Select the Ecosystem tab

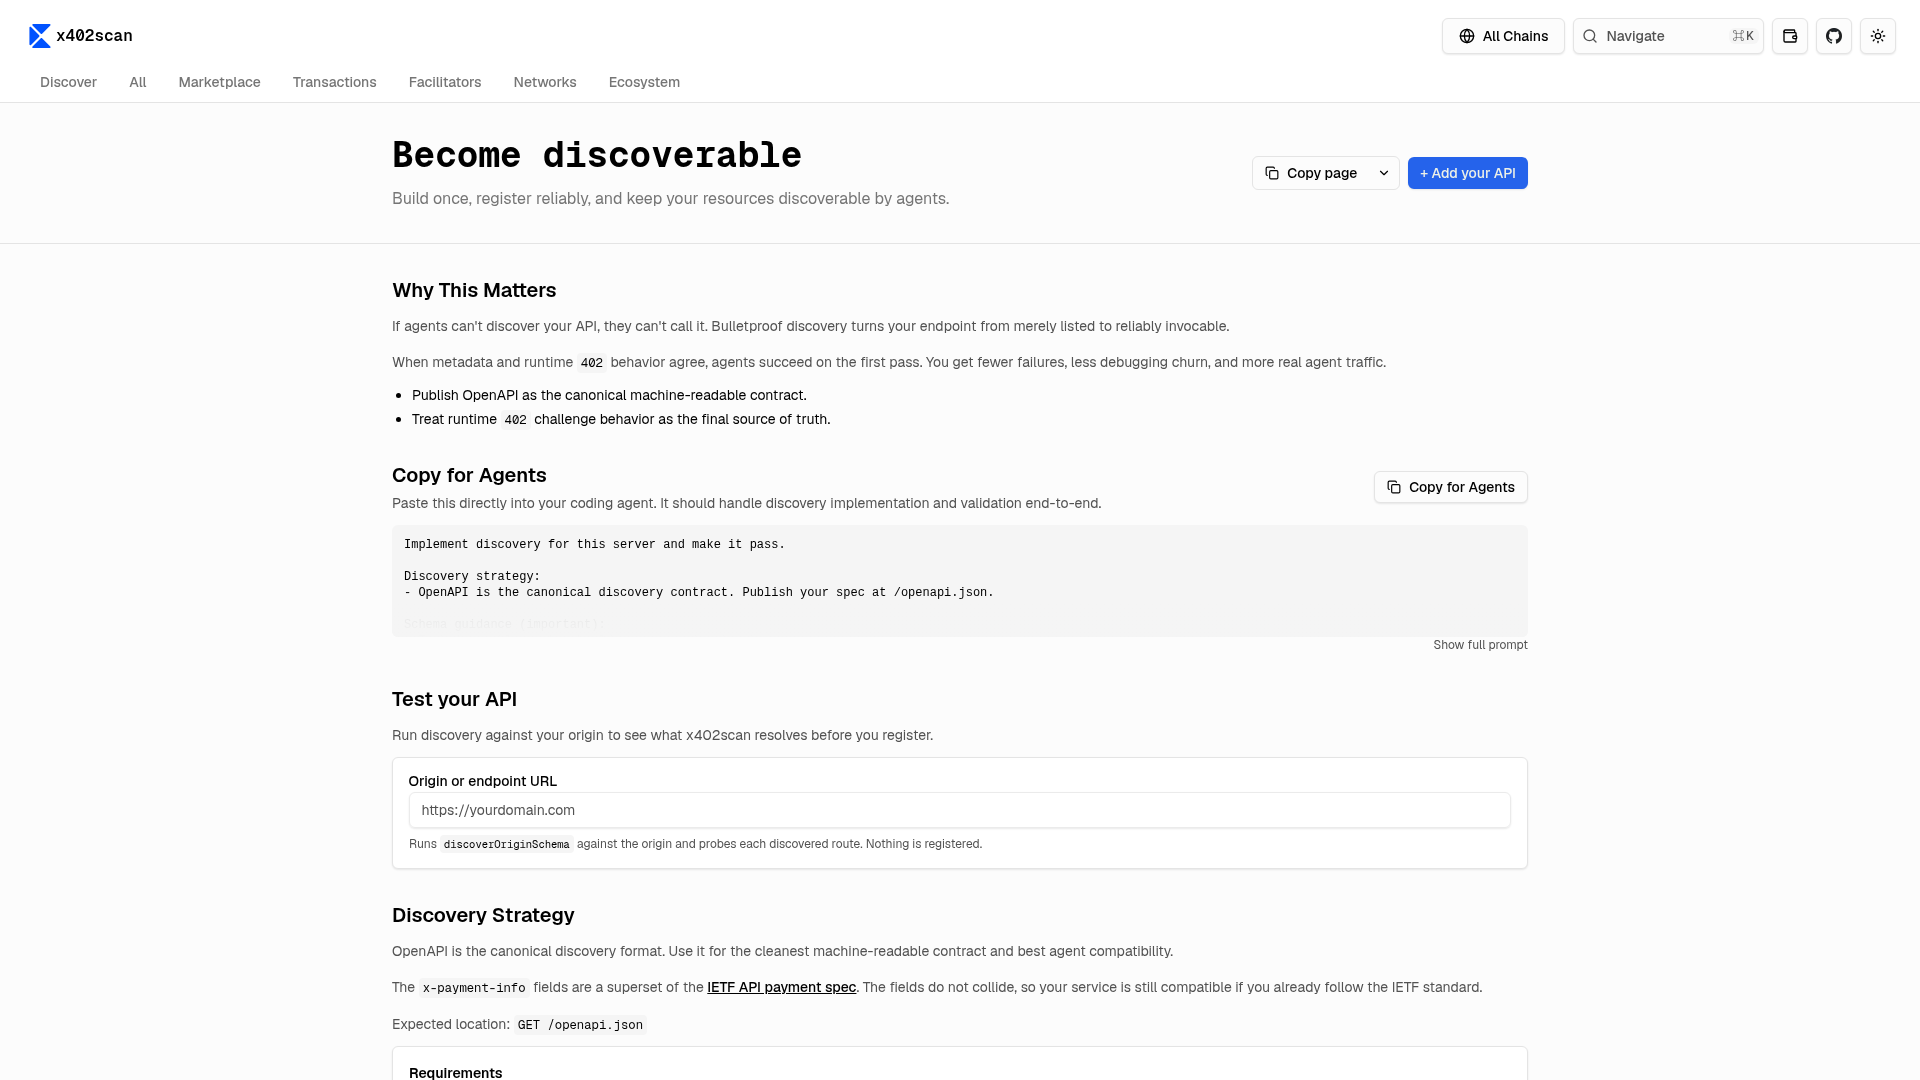[x=644, y=82]
